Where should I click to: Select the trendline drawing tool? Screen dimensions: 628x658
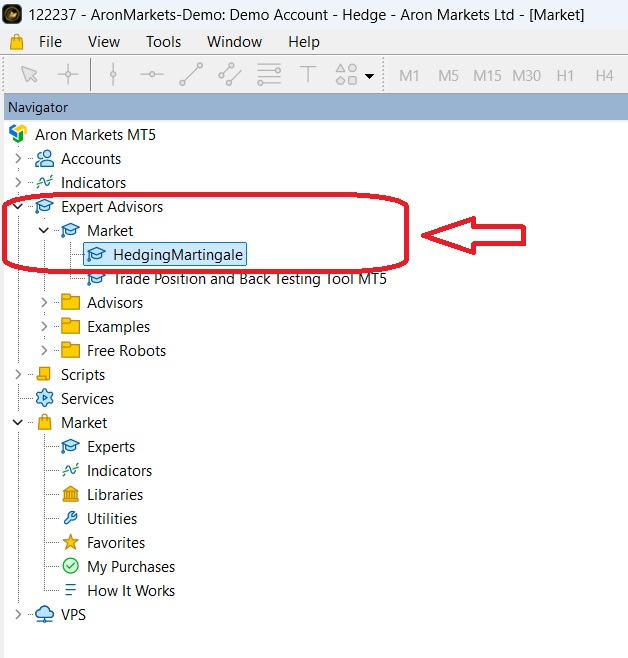pyautogui.click(x=191, y=75)
